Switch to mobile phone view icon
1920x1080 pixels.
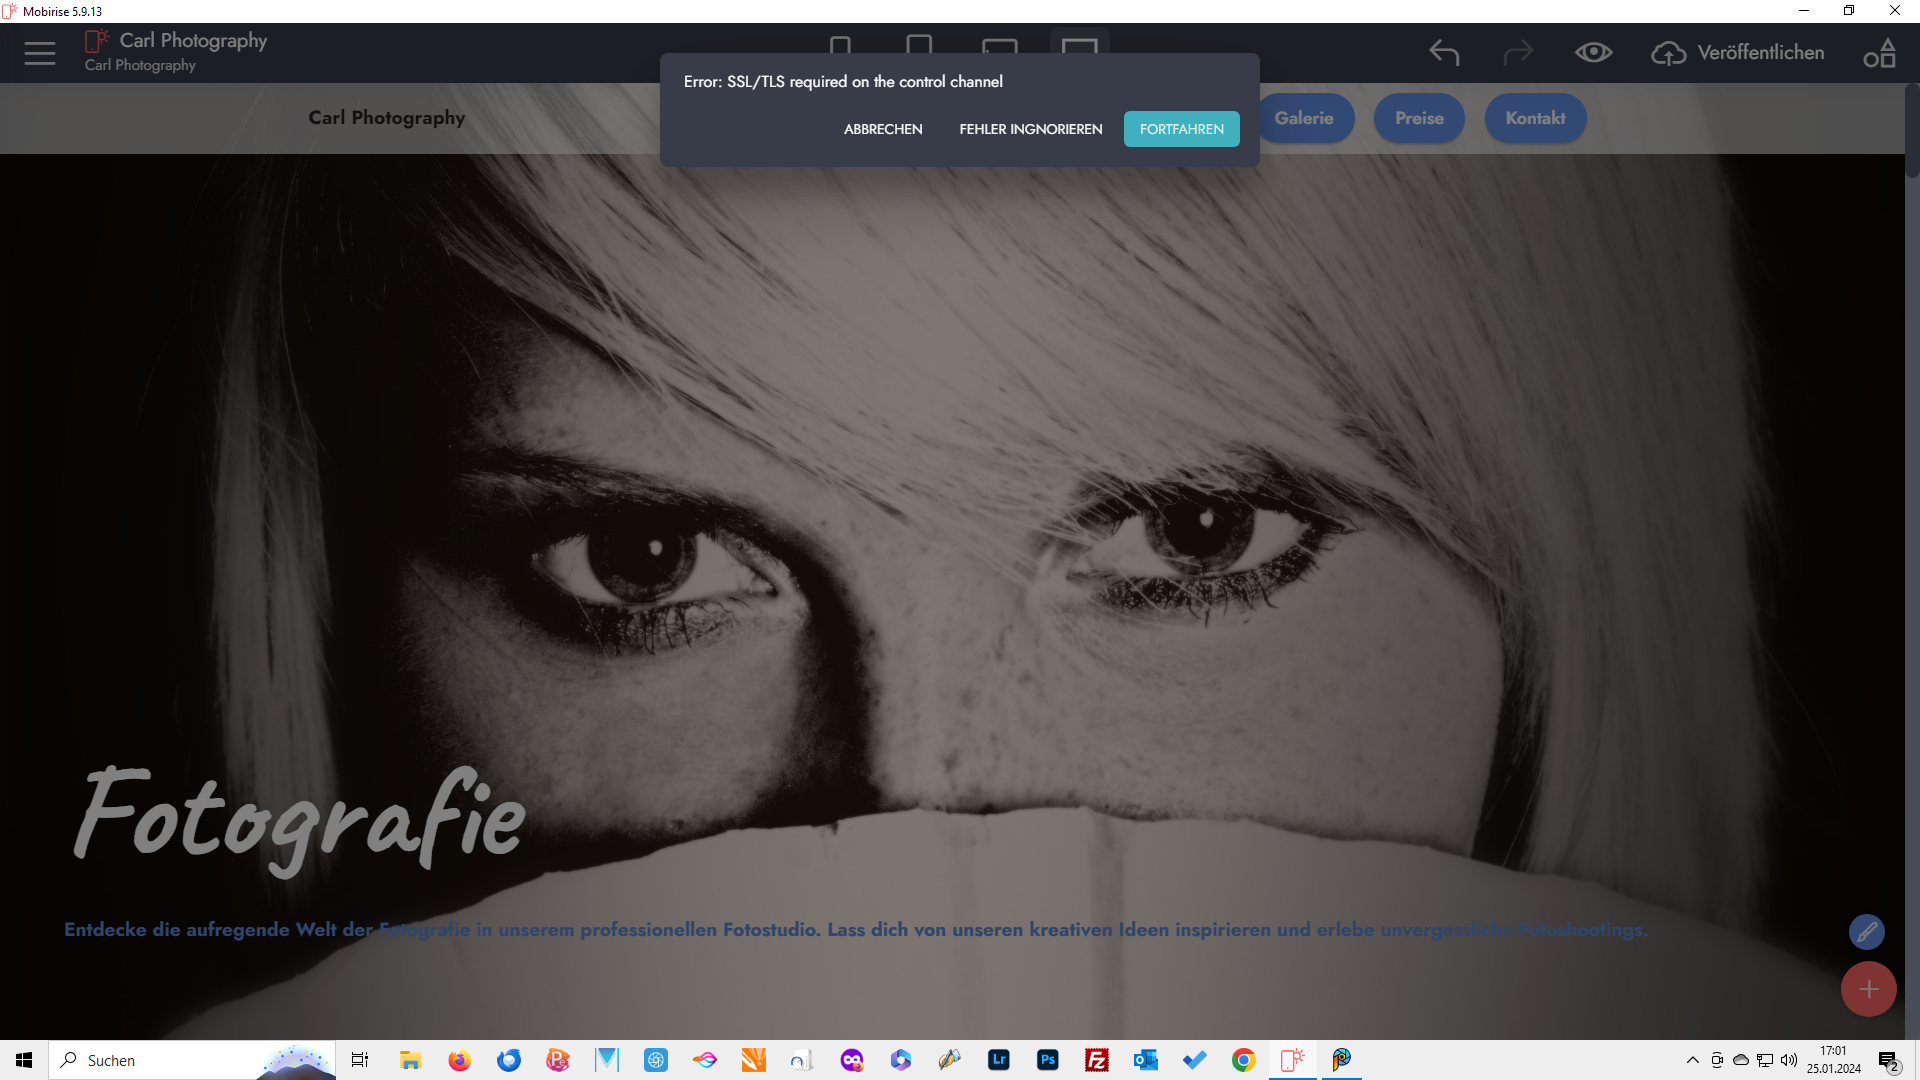coord(840,45)
